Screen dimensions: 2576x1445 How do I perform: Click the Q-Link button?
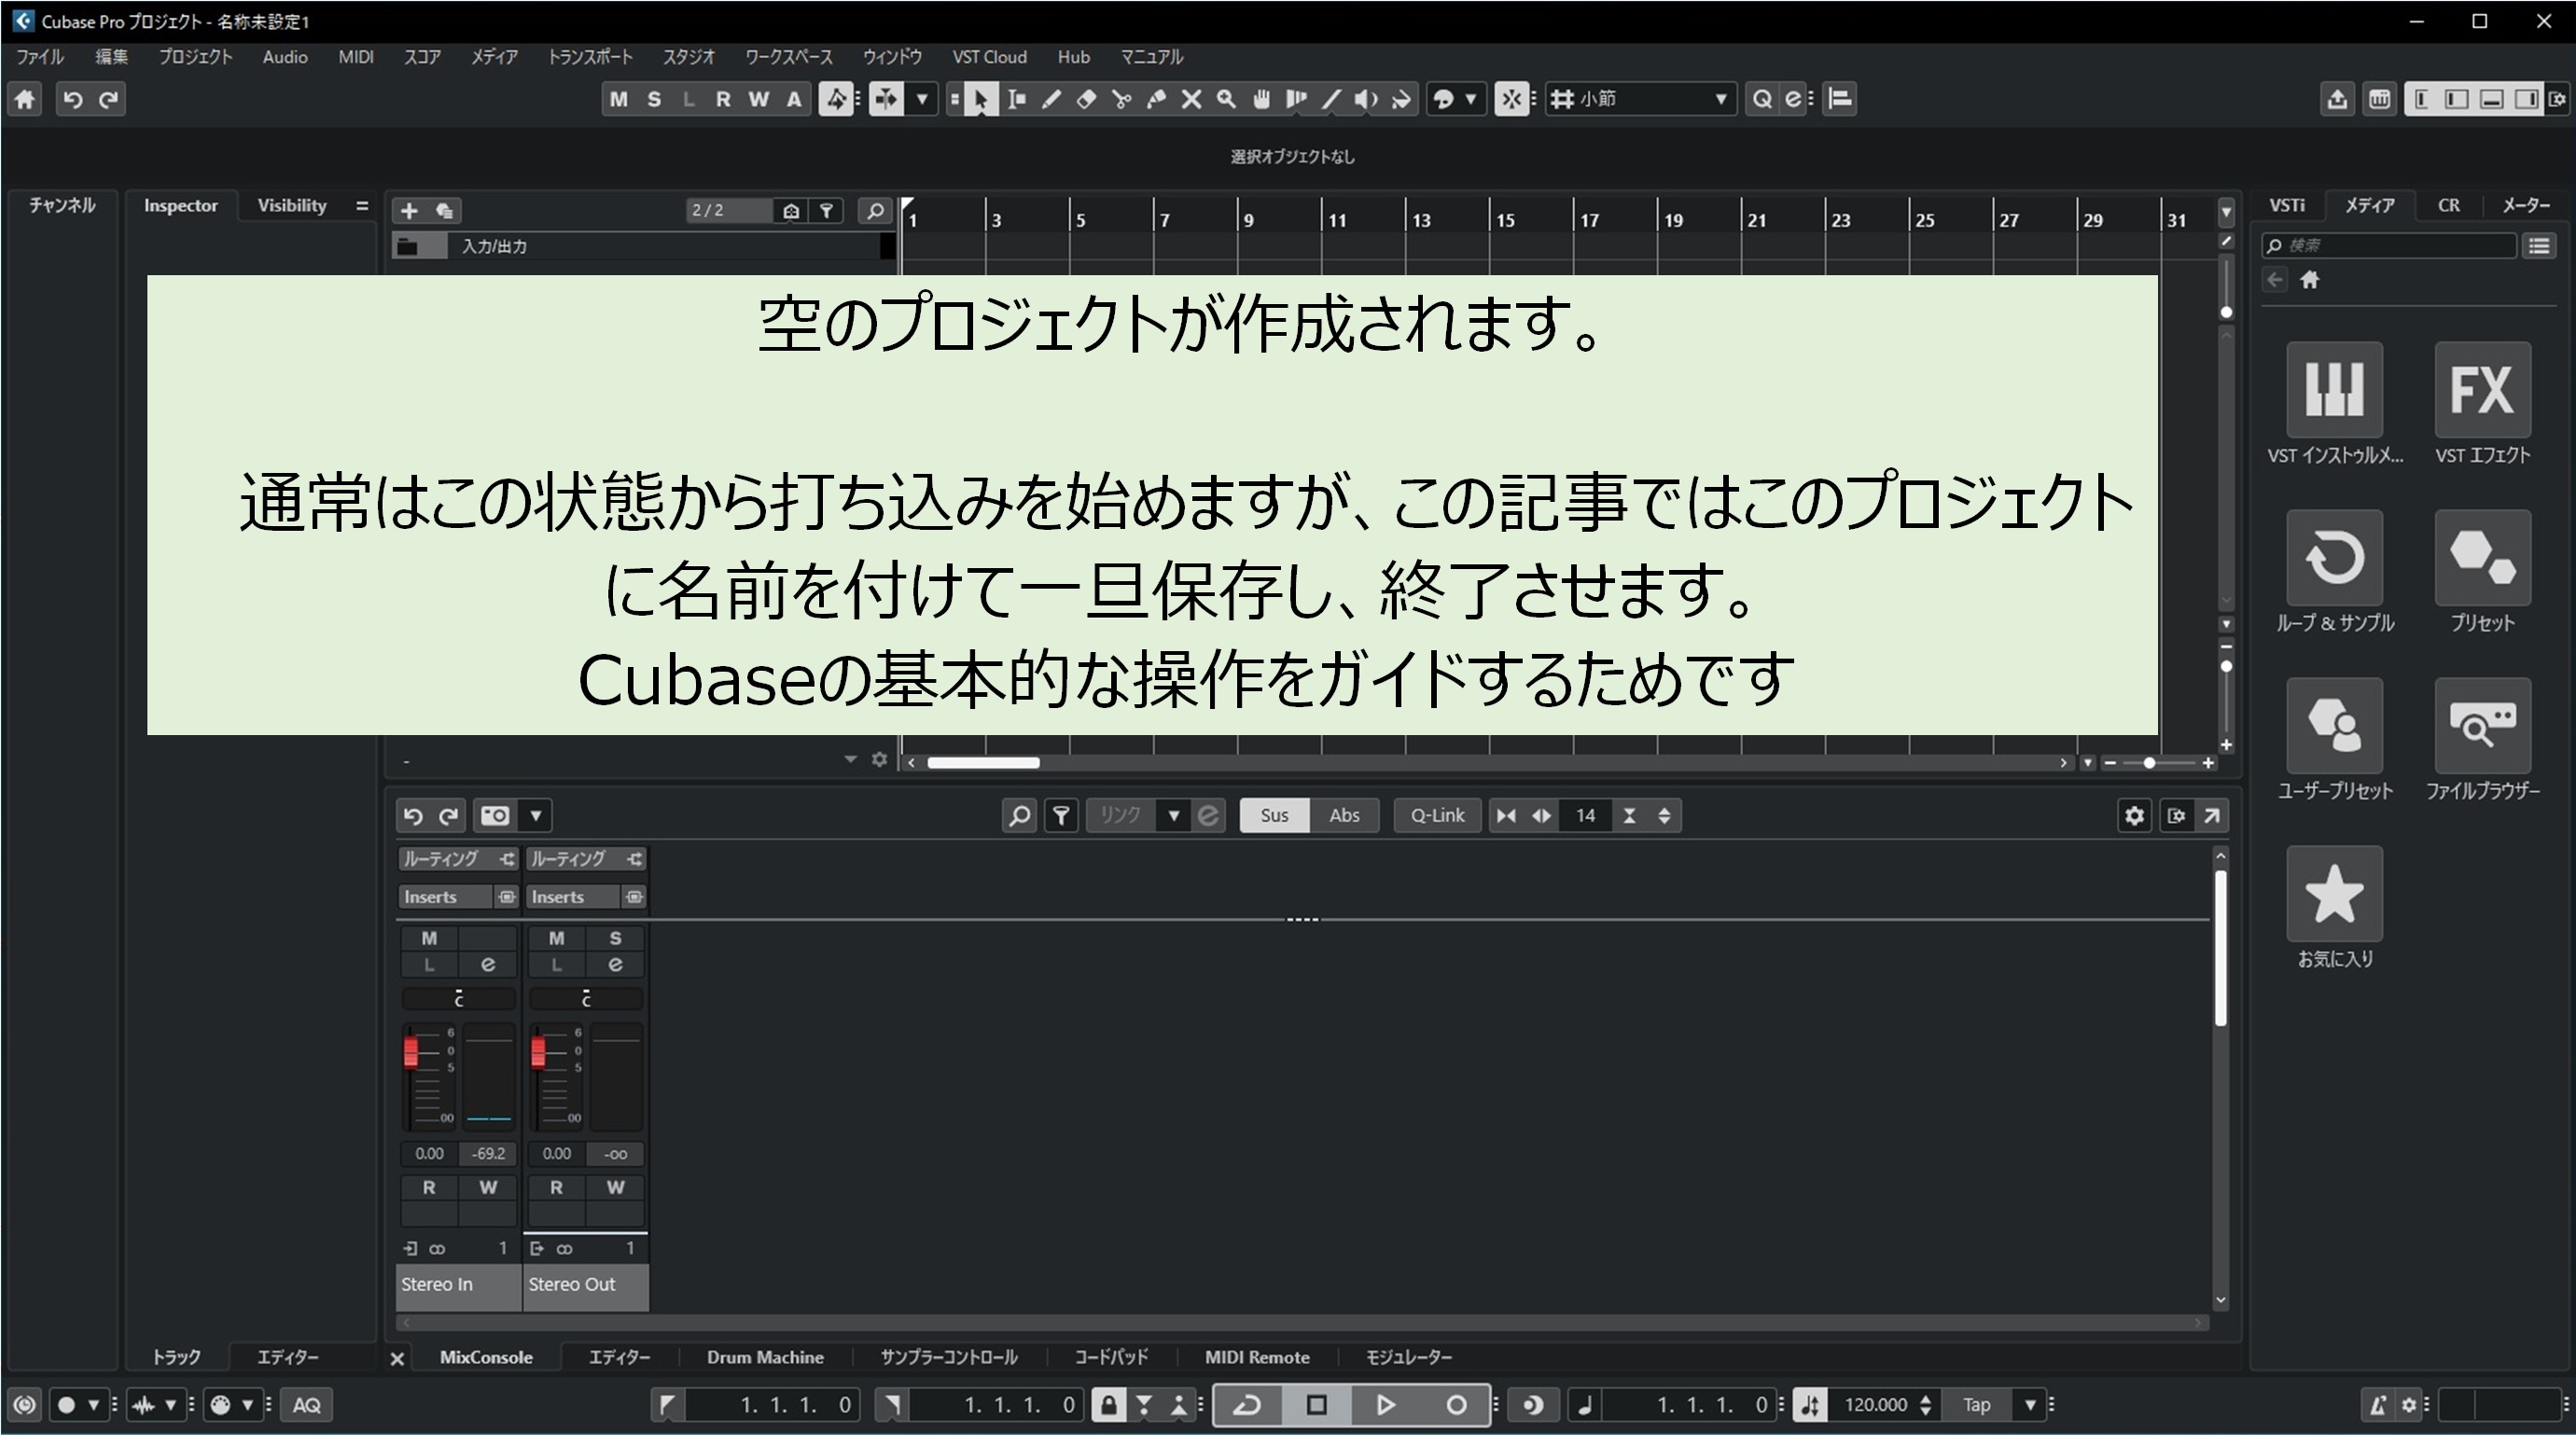[x=1436, y=815]
